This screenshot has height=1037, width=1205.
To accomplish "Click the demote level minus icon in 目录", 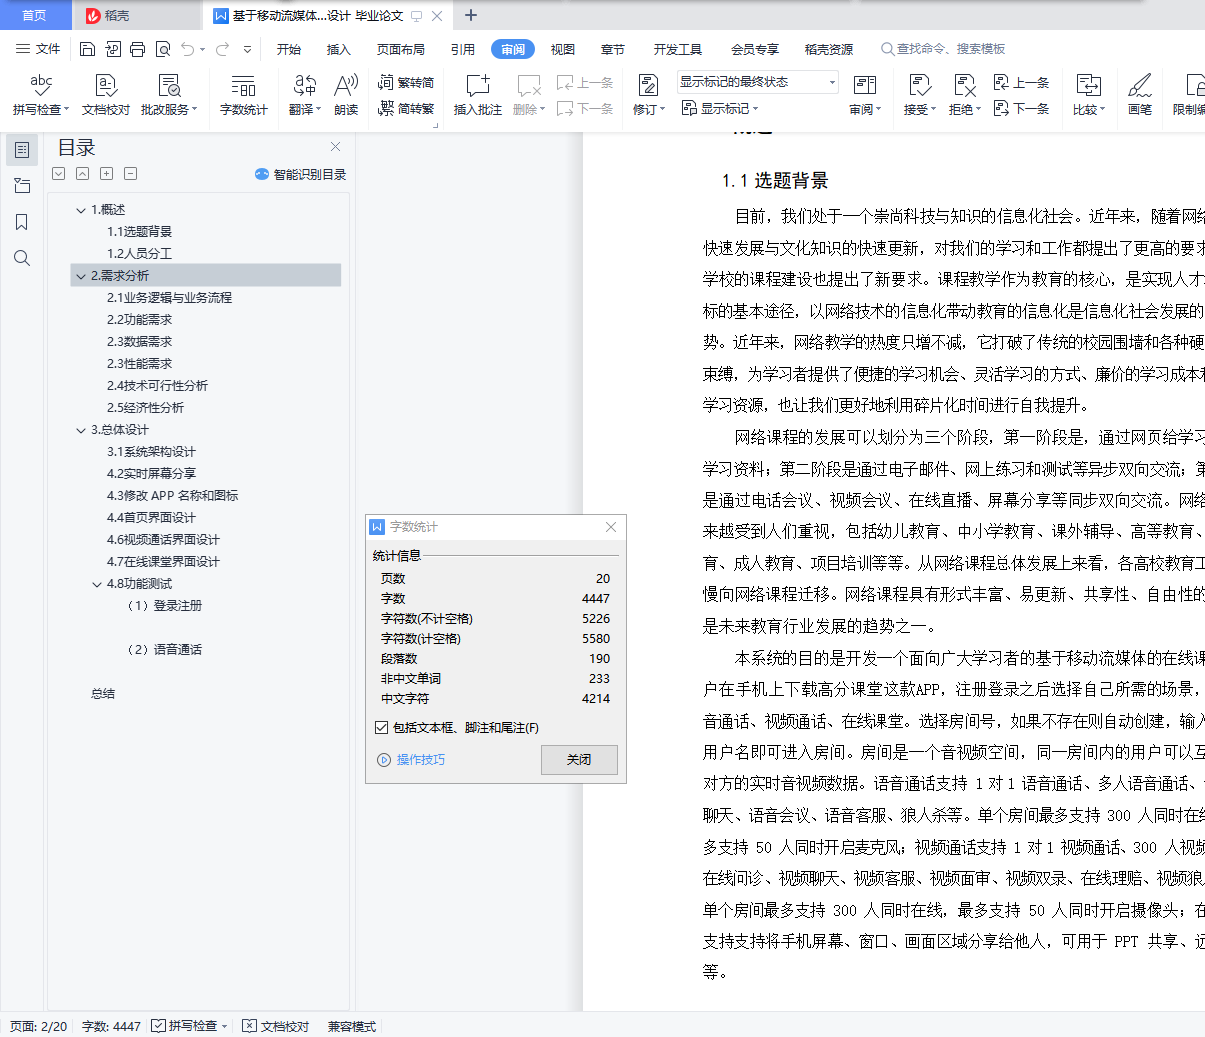I will [130, 174].
